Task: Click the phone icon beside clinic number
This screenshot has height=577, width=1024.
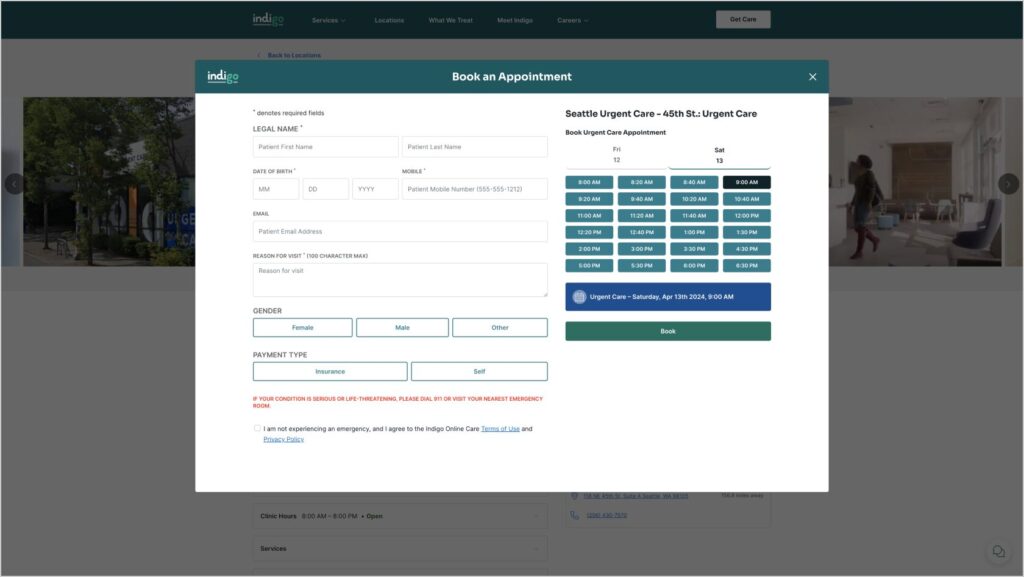Action: click(575, 515)
